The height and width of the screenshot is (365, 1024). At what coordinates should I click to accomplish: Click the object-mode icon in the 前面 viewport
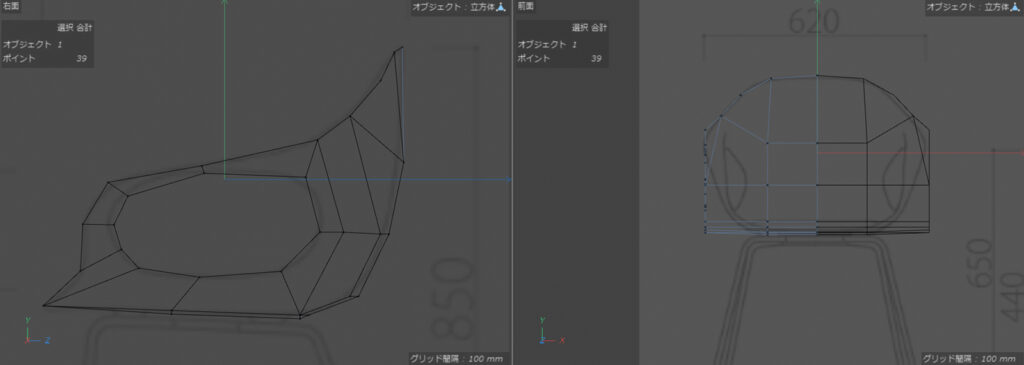point(1017,8)
